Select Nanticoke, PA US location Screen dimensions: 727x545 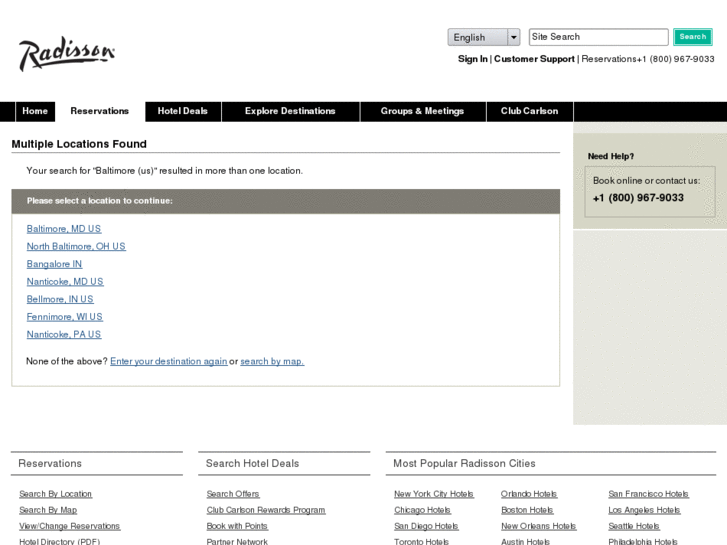tap(64, 334)
